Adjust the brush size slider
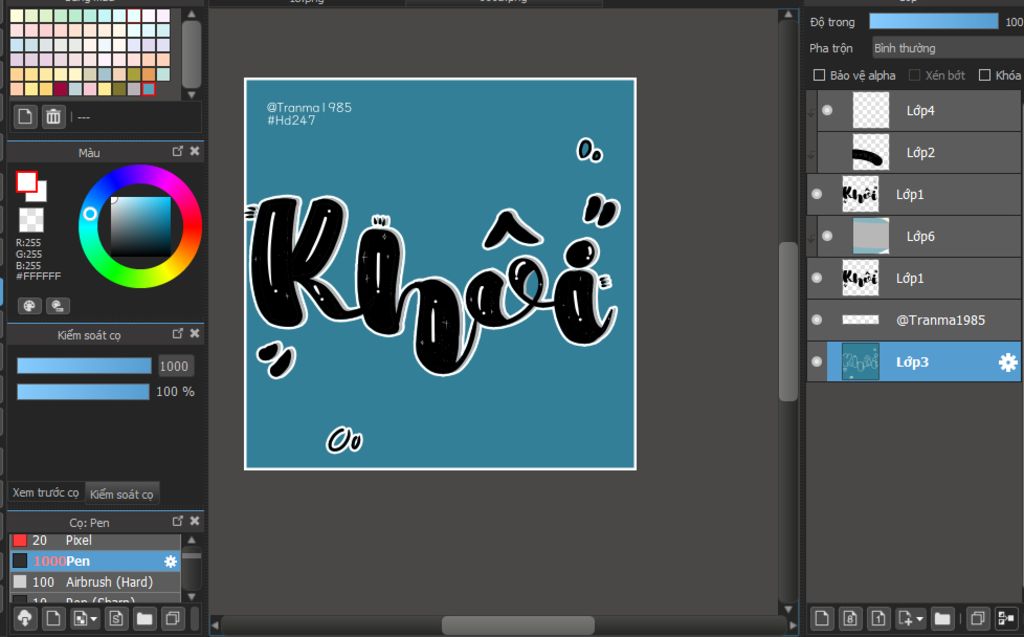 tap(84, 366)
